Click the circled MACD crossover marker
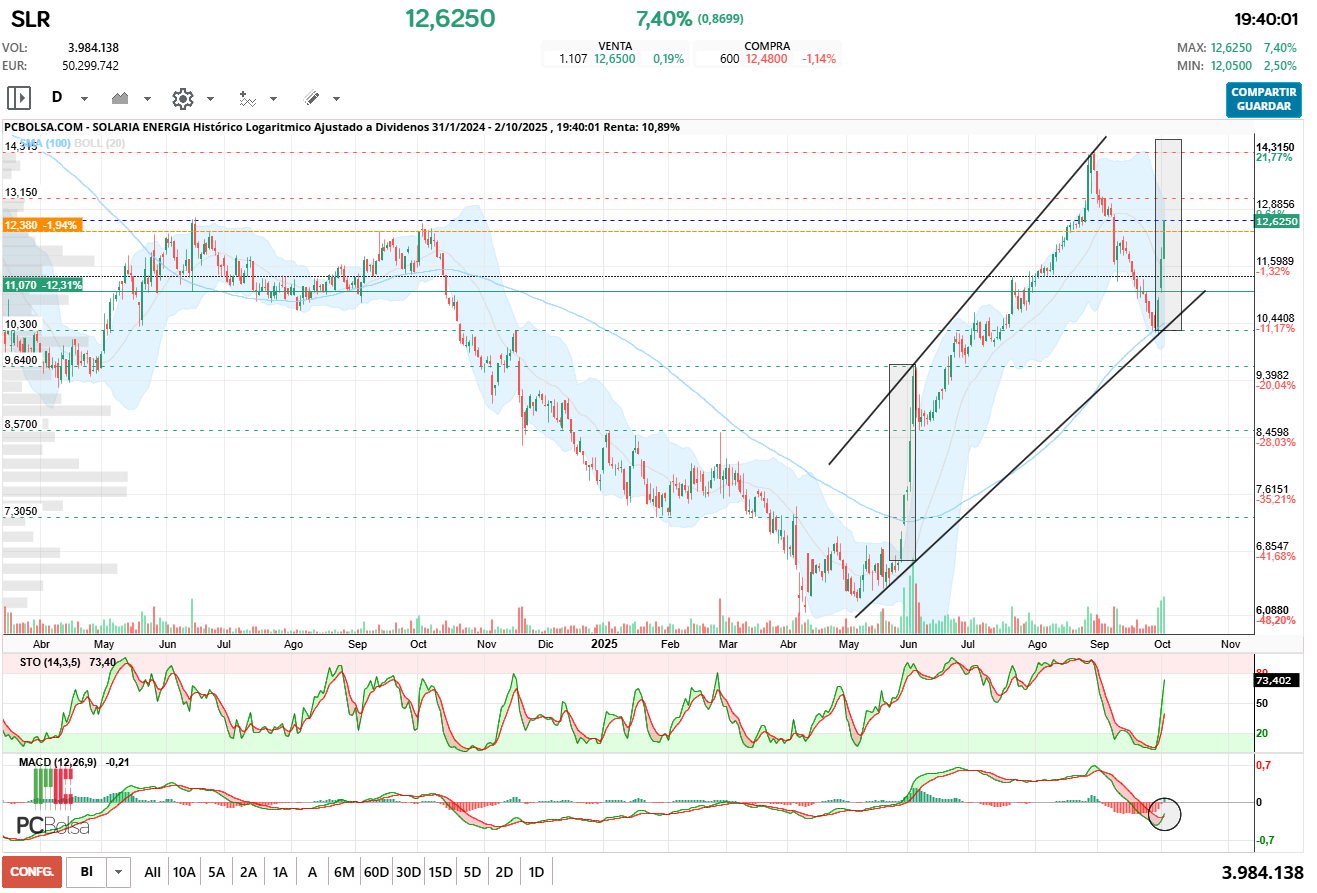Image resolution: width=1317 pixels, height=893 pixels. (x=1165, y=813)
